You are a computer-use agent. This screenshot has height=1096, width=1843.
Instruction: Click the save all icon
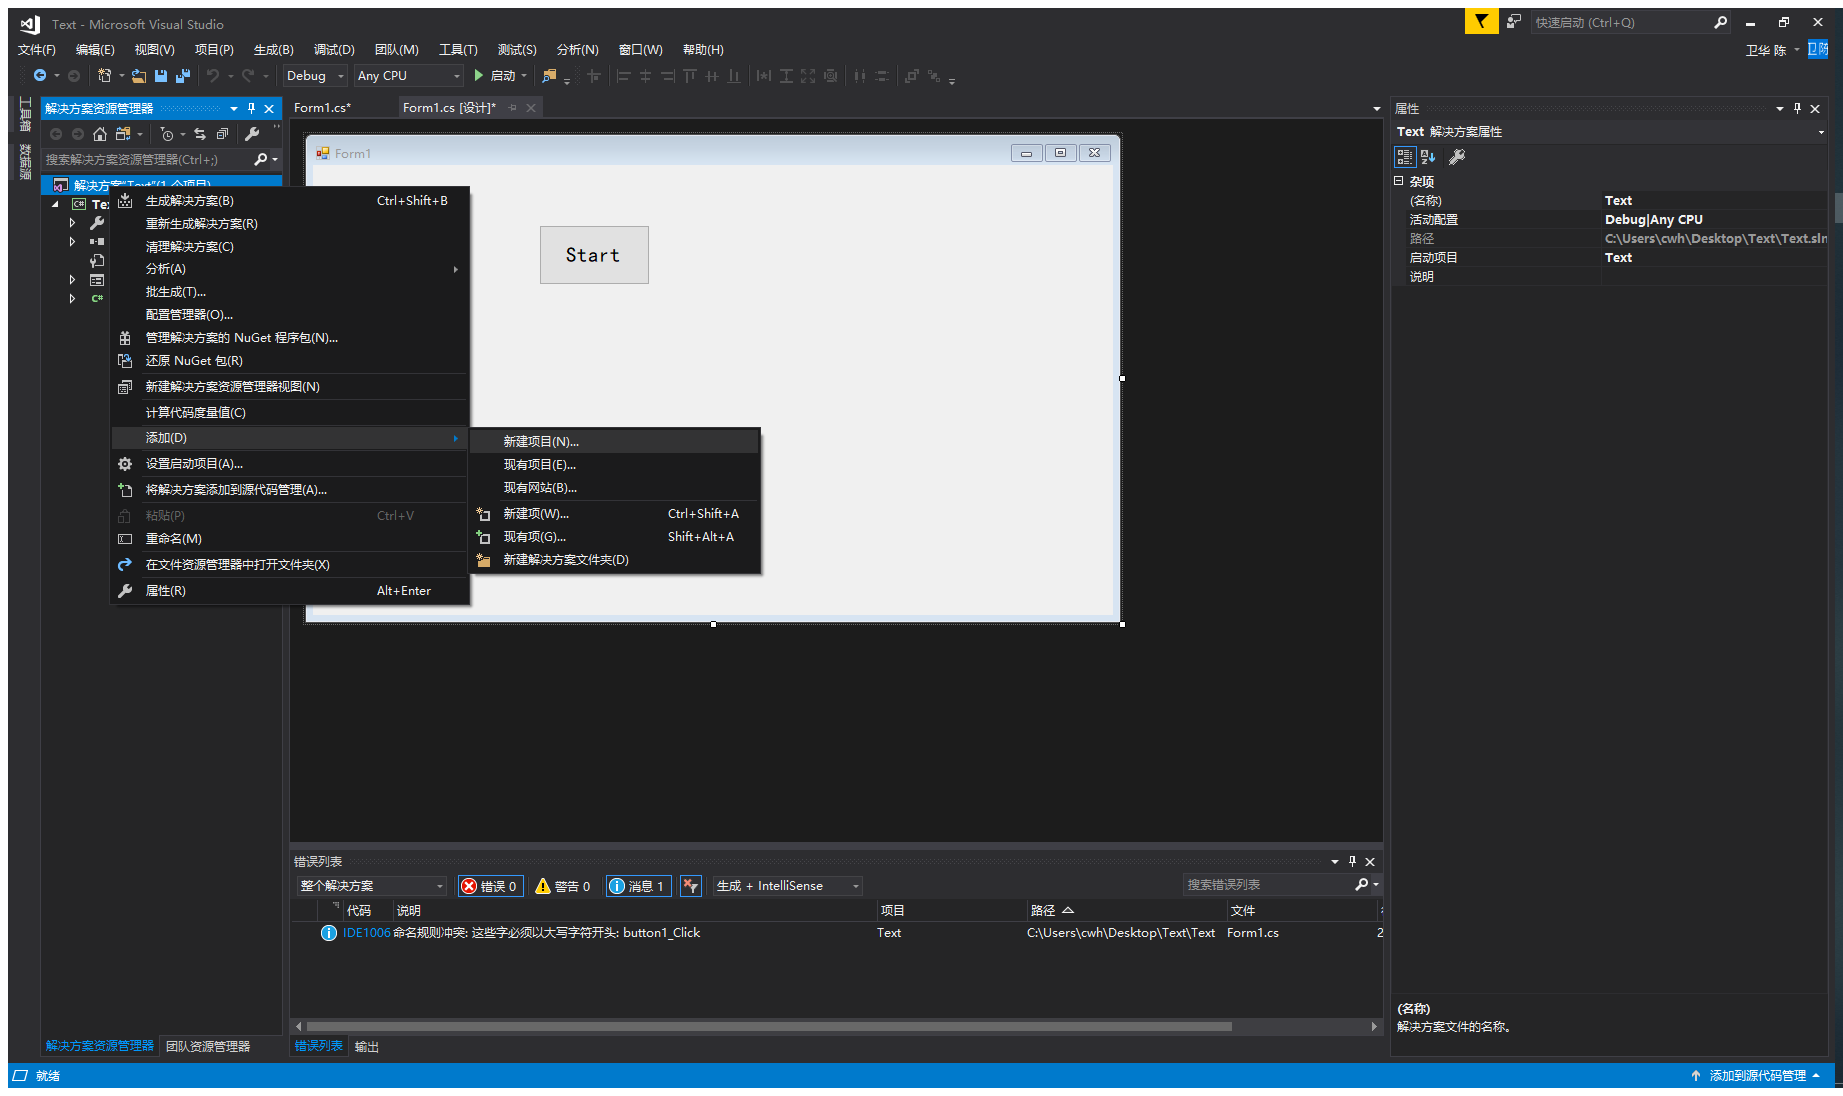183,76
